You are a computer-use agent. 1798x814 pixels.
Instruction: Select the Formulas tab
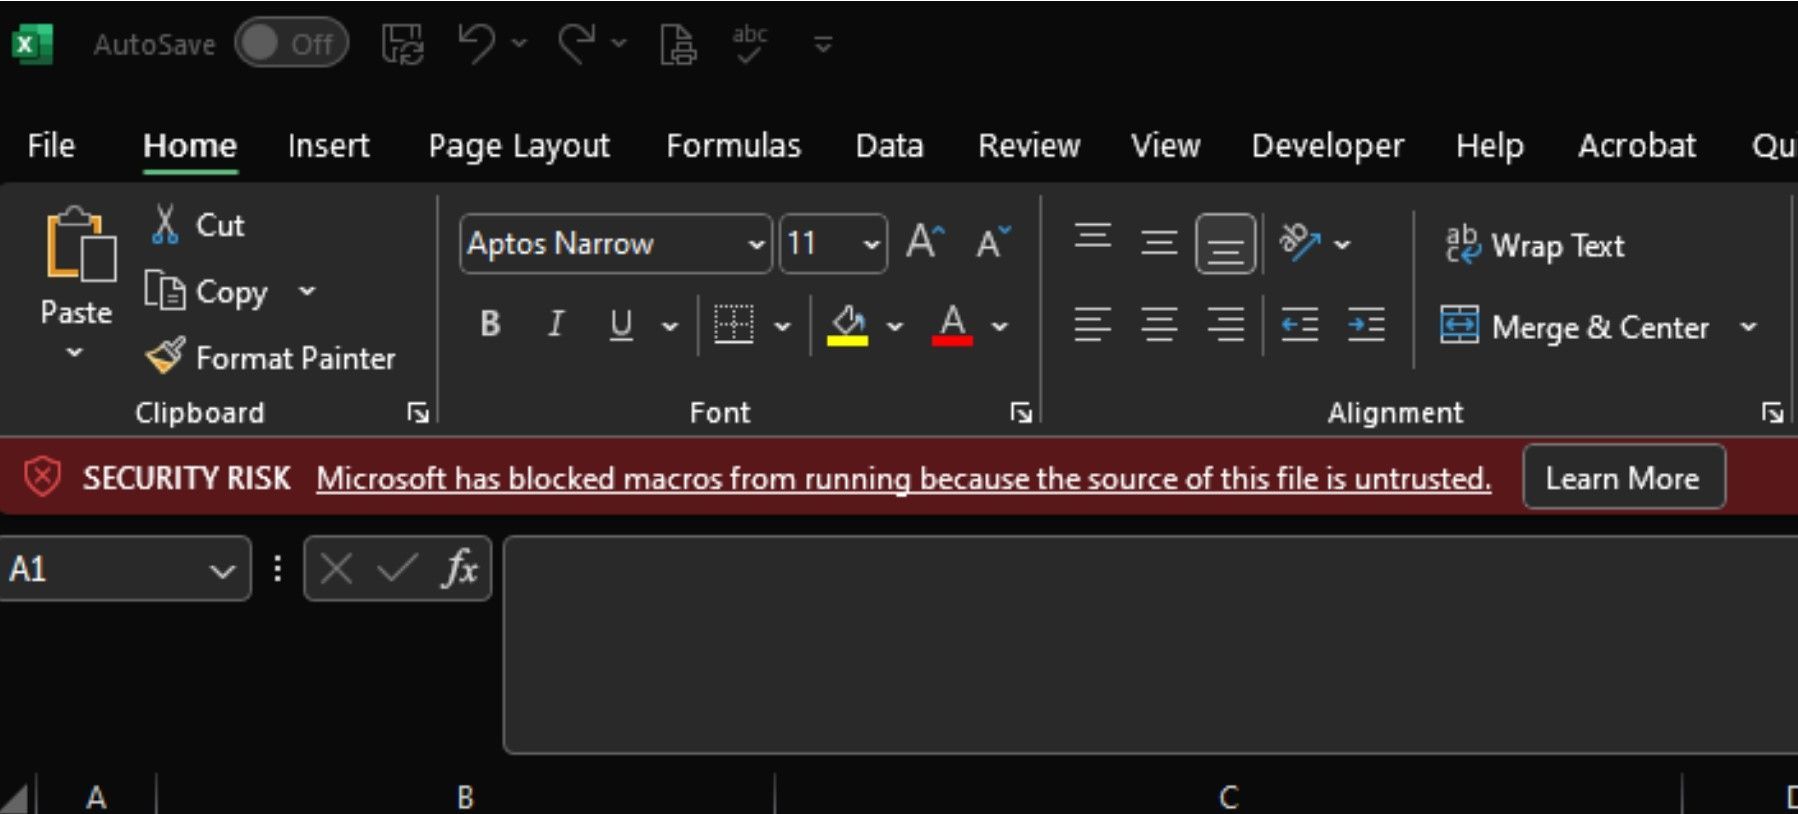pos(733,146)
